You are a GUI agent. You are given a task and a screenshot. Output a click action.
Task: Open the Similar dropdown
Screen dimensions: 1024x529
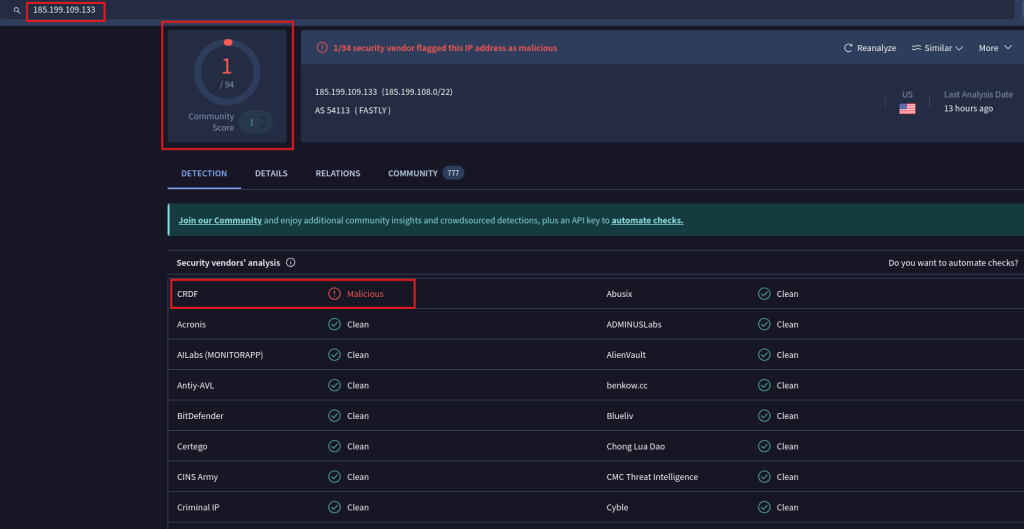pos(937,48)
